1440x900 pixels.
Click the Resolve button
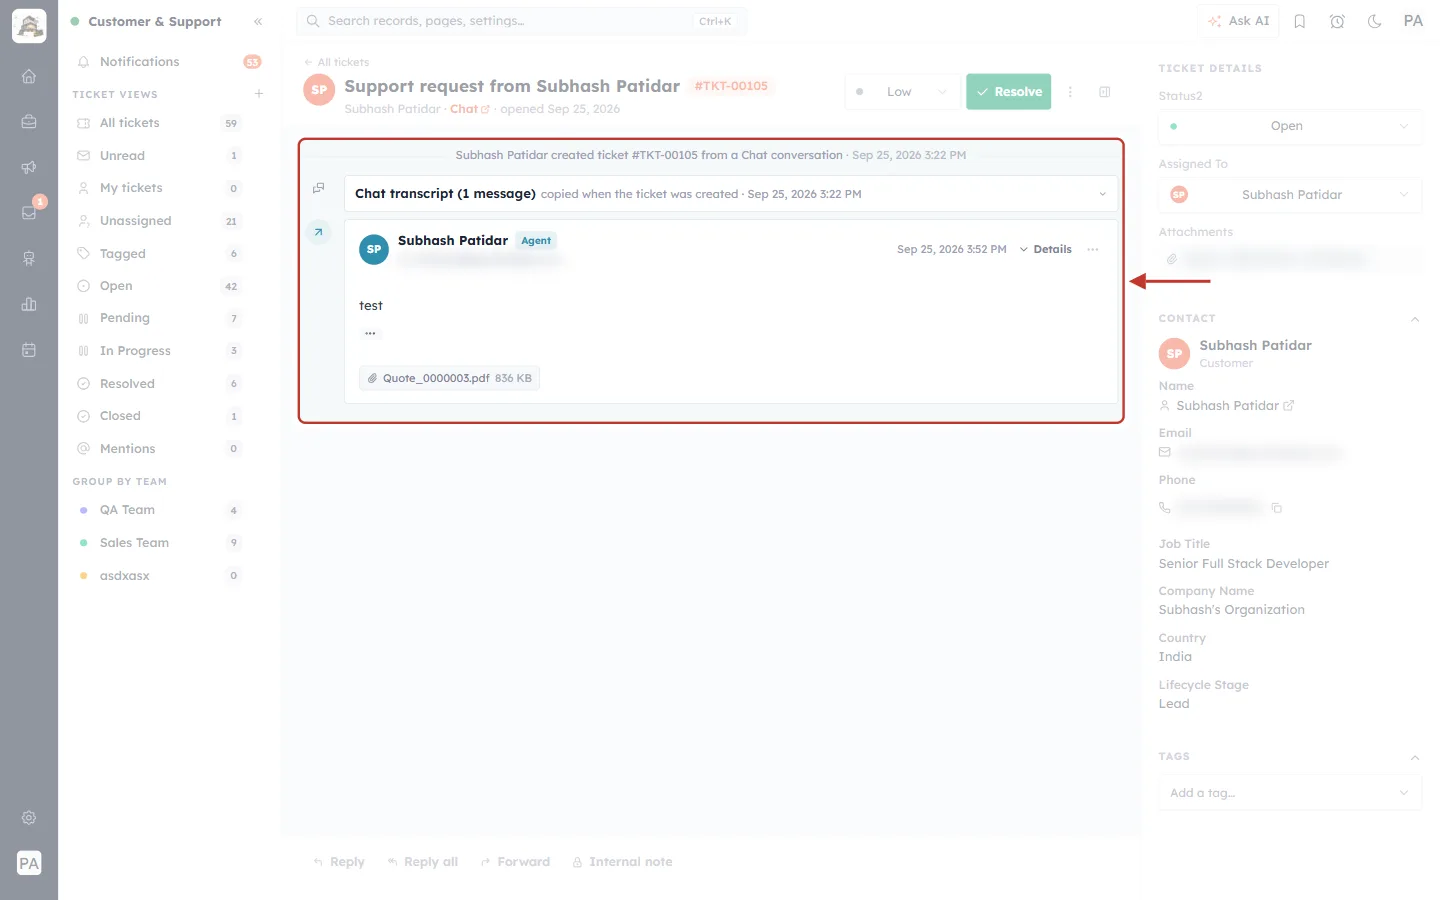point(1008,92)
